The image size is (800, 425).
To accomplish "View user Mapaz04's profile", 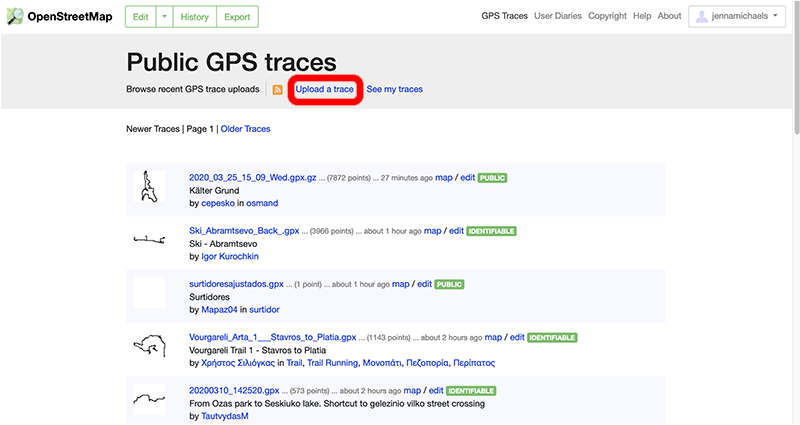I will tap(219, 309).
